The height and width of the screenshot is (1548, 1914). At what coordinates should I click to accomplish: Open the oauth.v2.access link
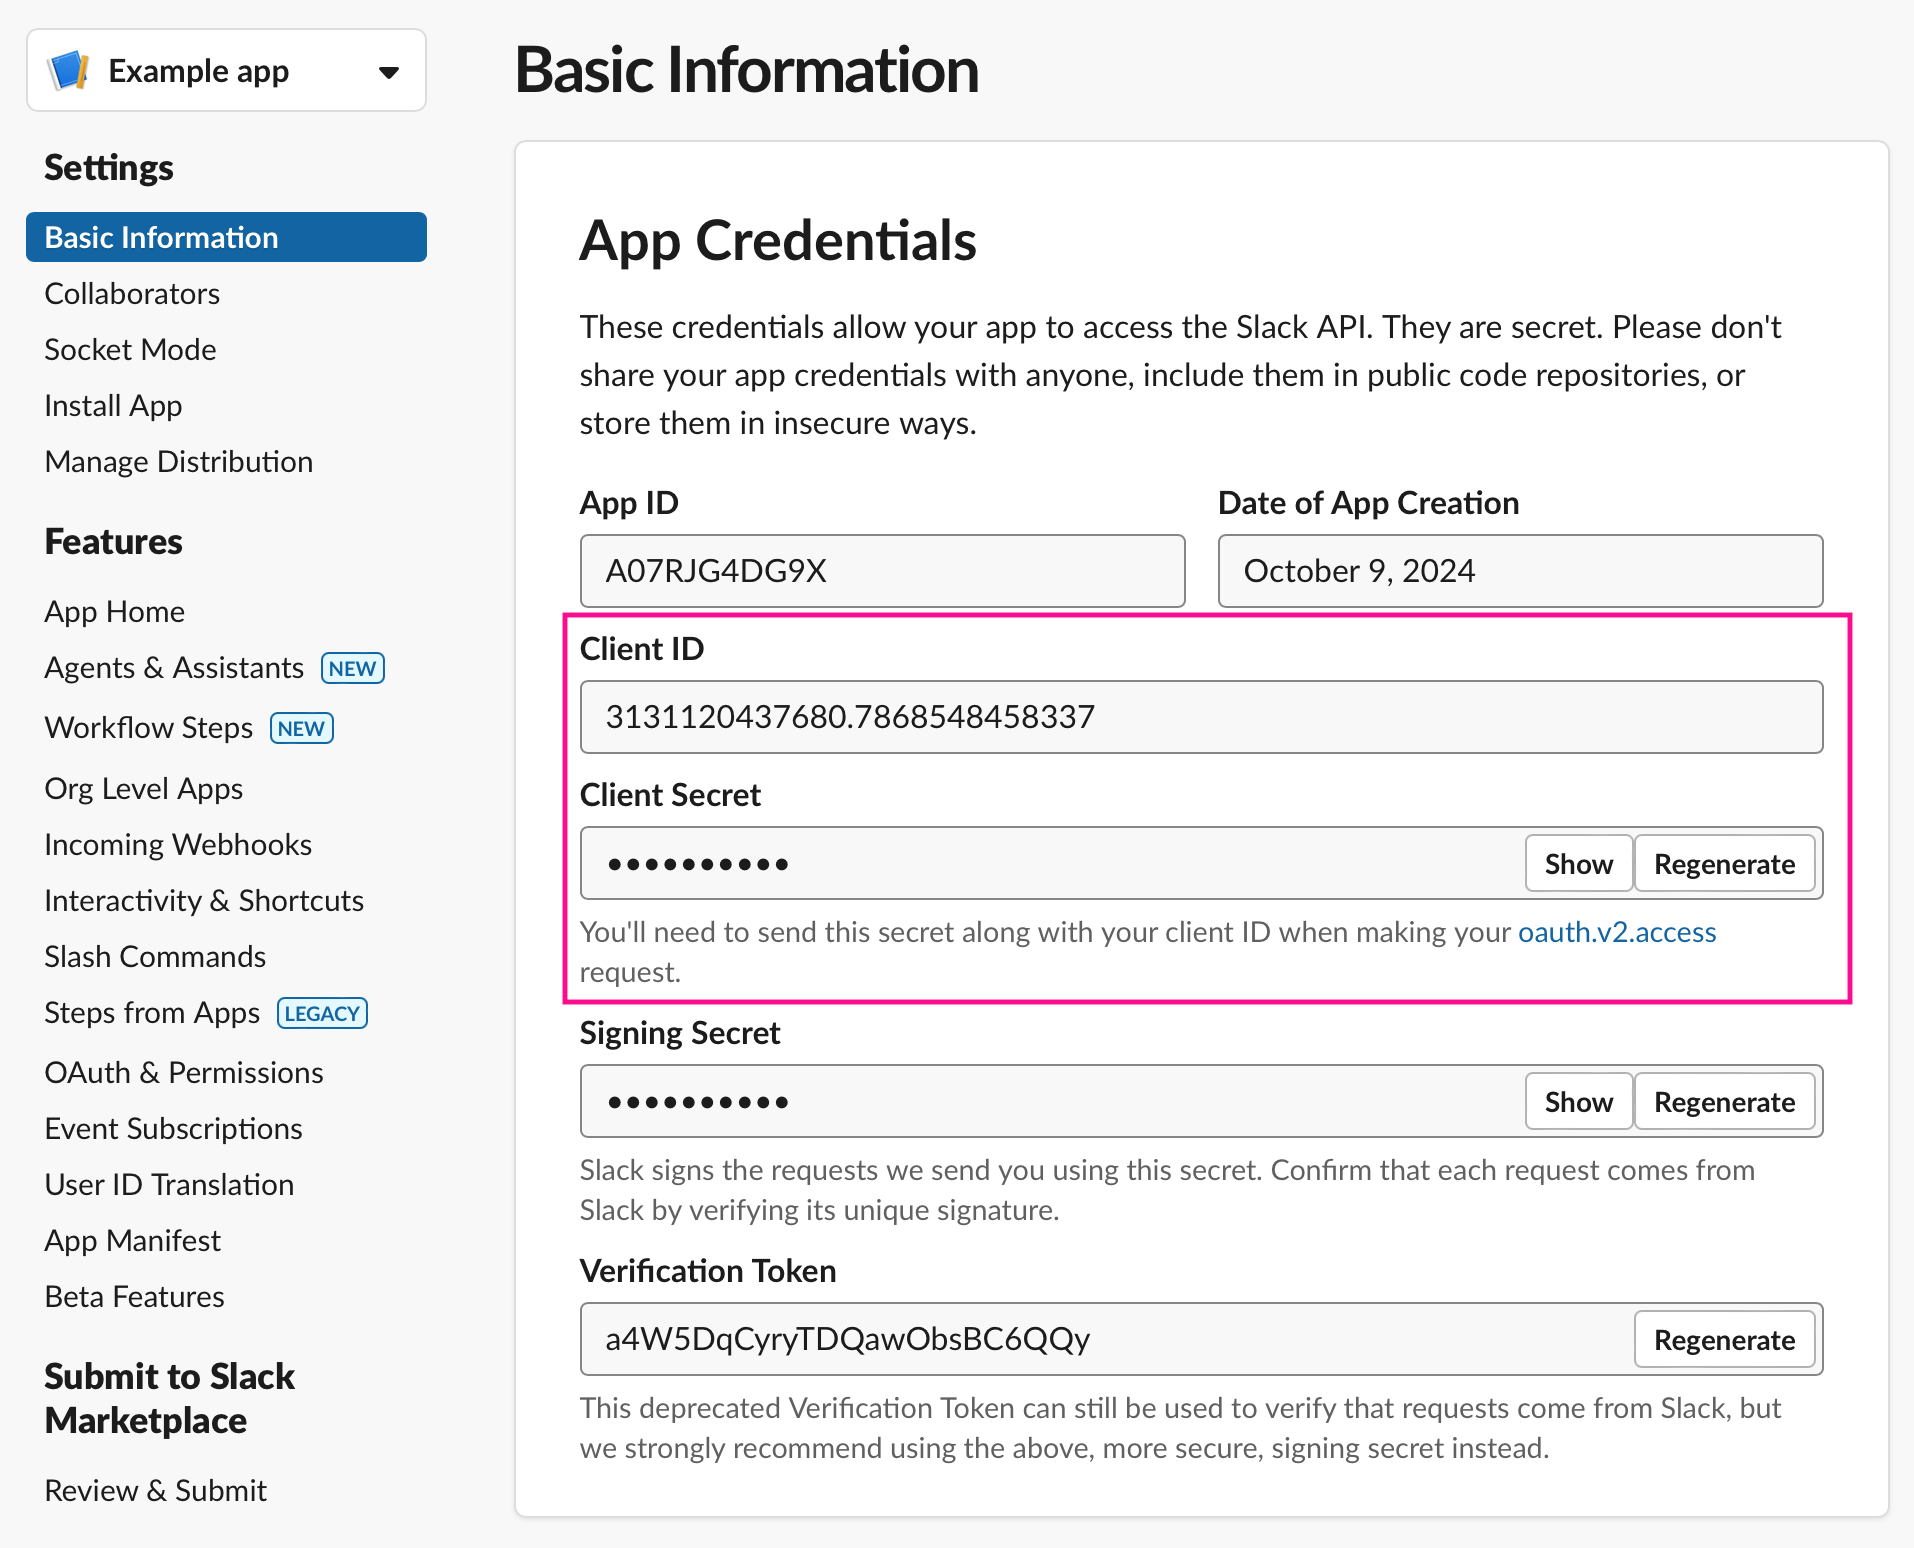(x=1616, y=932)
